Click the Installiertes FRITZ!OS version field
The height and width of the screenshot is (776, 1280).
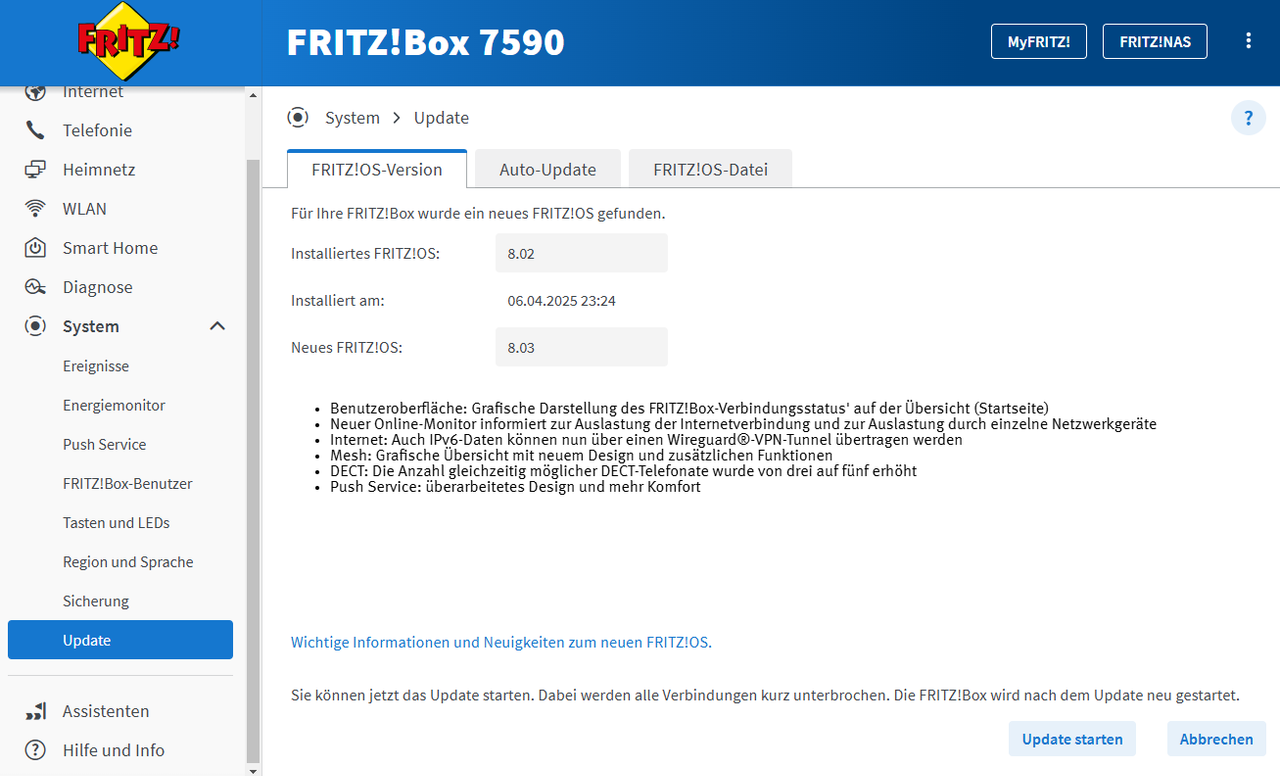click(581, 253)
